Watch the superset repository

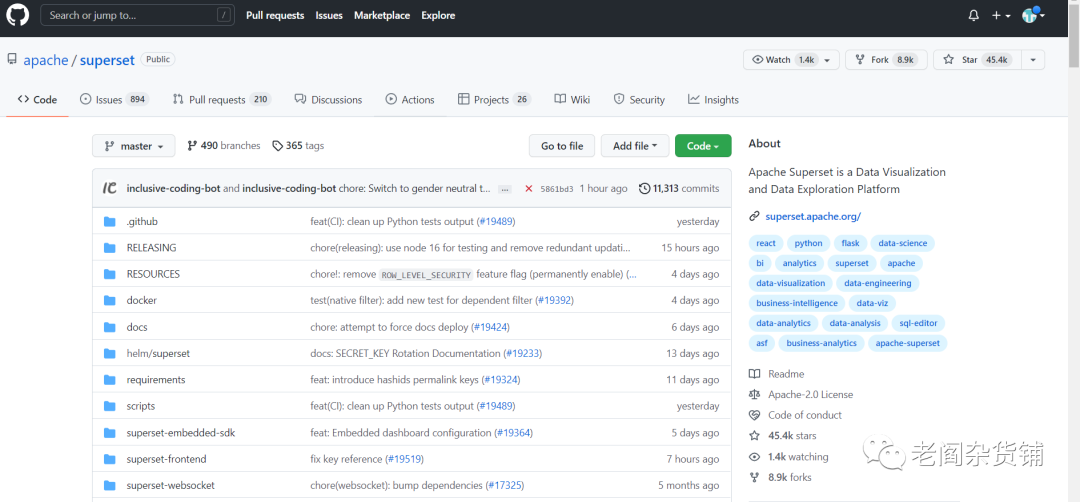(791, 60)
